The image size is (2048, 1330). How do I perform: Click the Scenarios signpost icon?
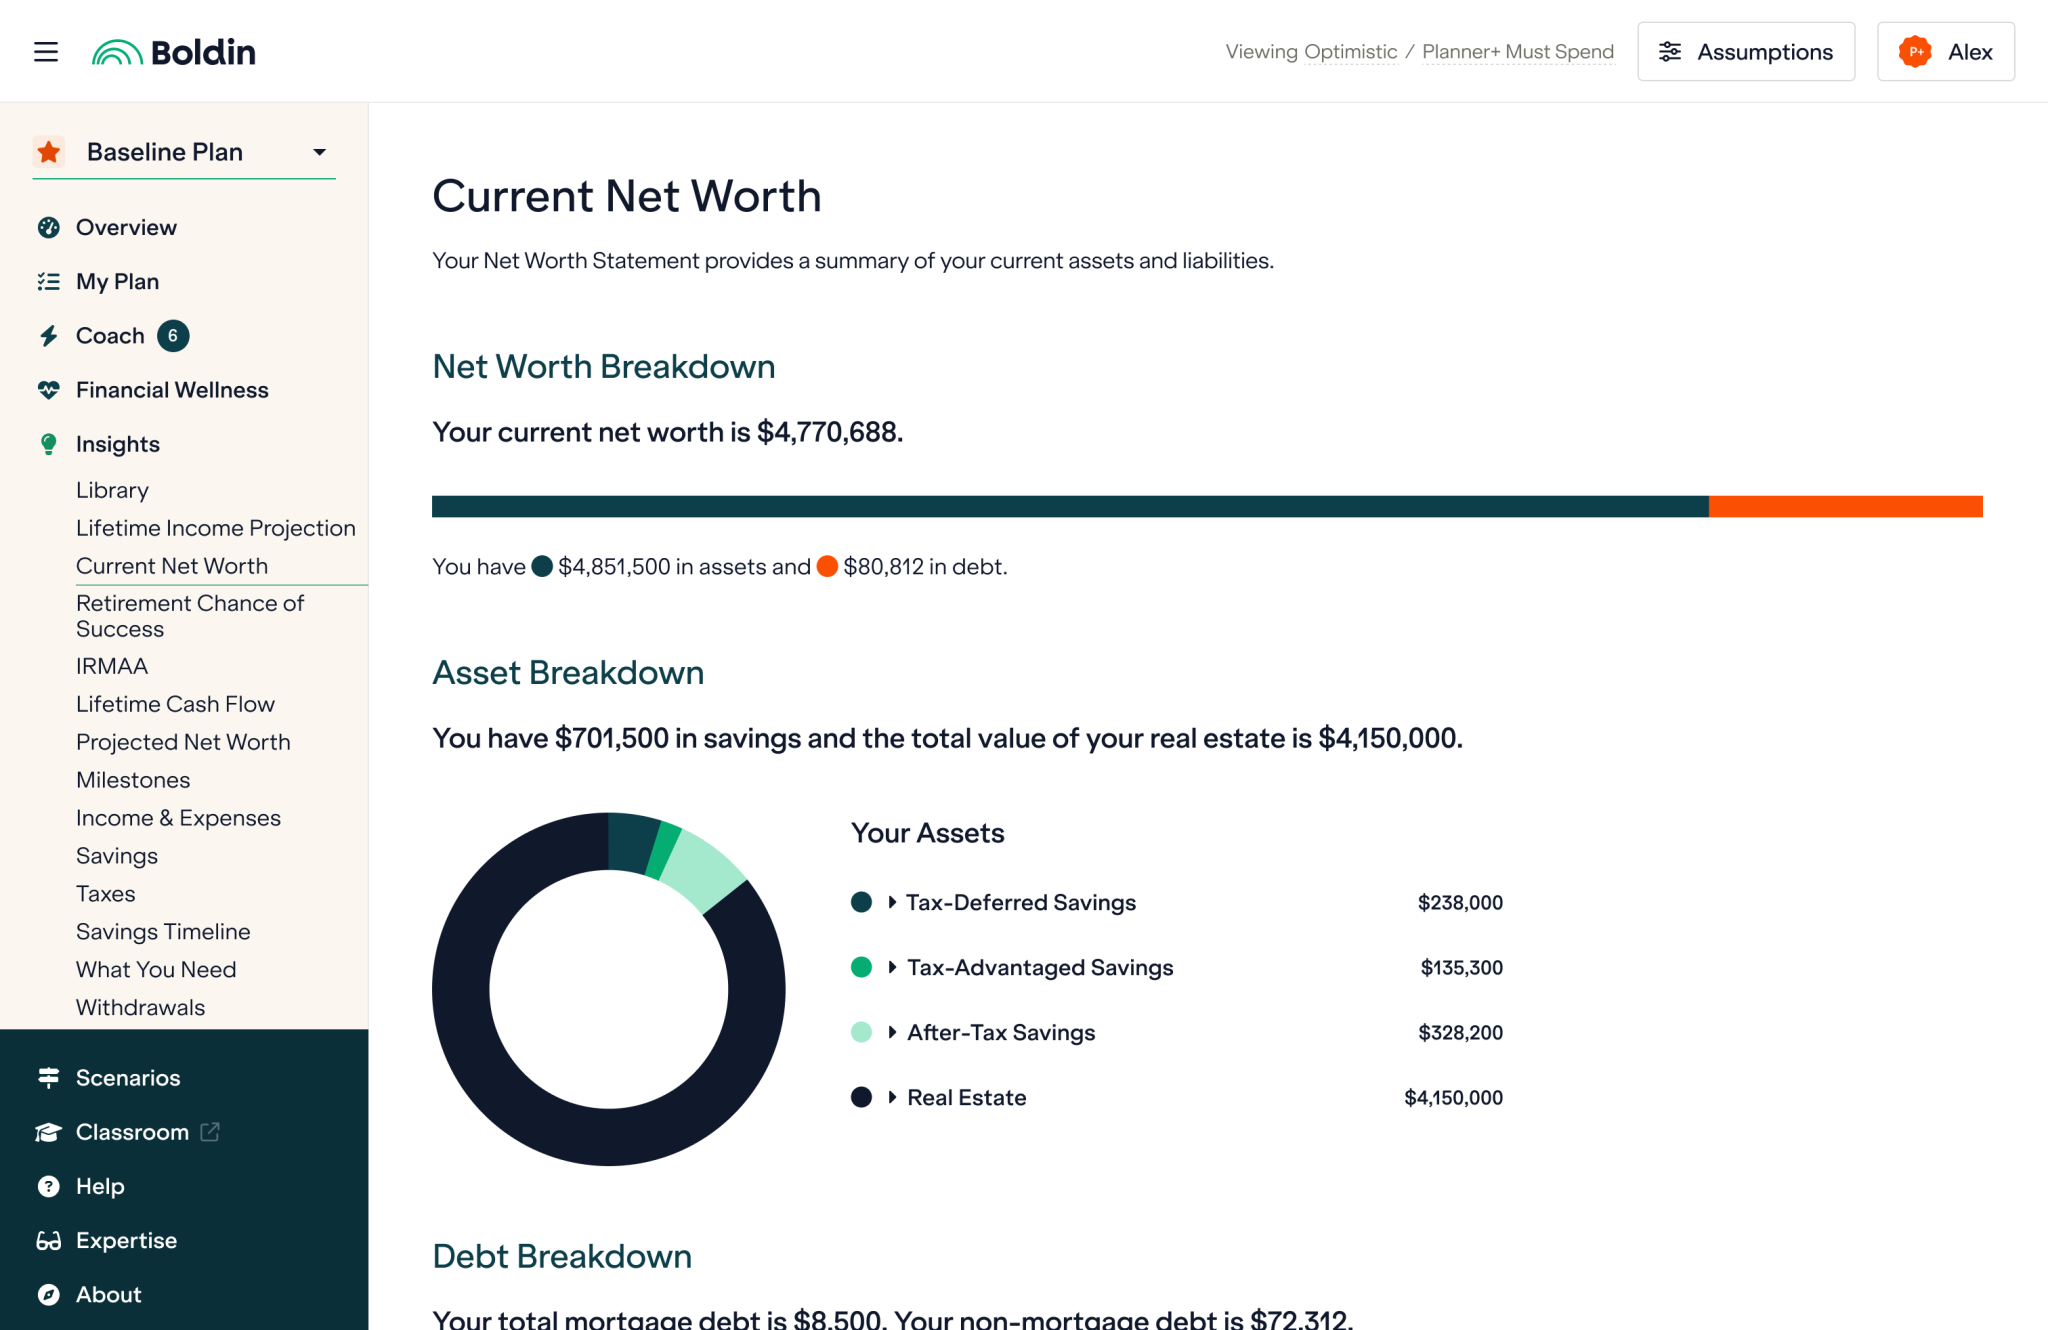[48, 1078]
